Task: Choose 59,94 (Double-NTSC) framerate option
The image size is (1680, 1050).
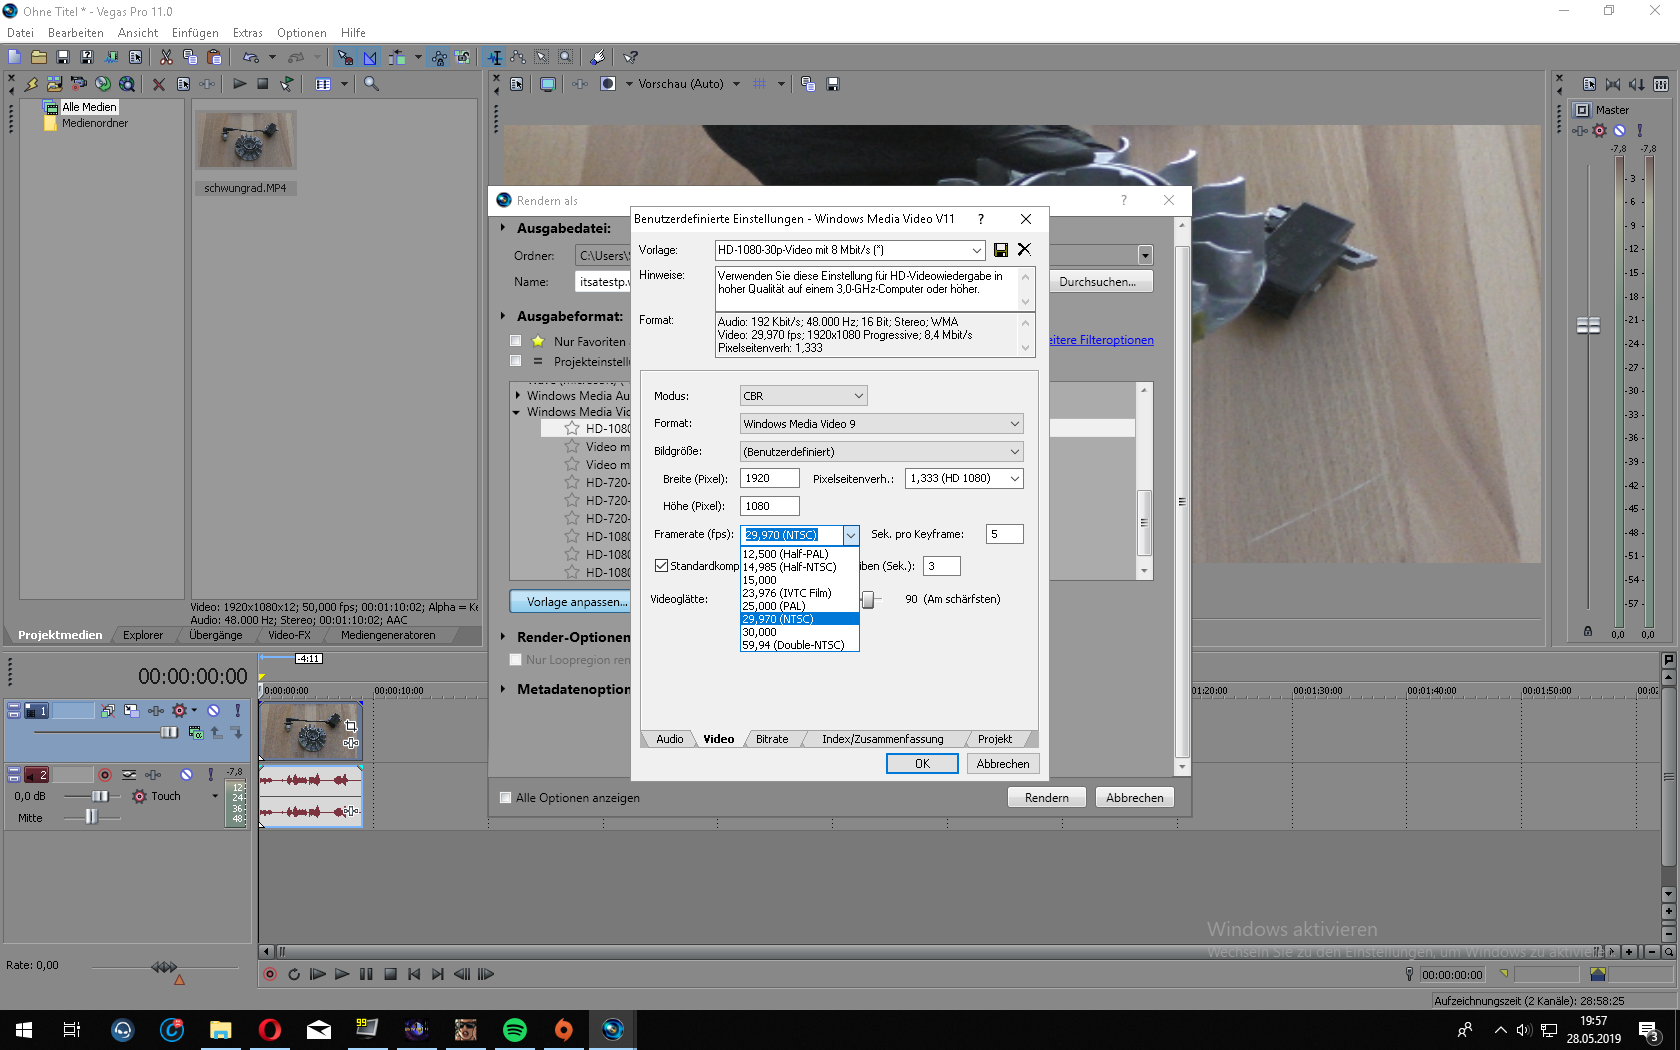Action: (799, 645)
